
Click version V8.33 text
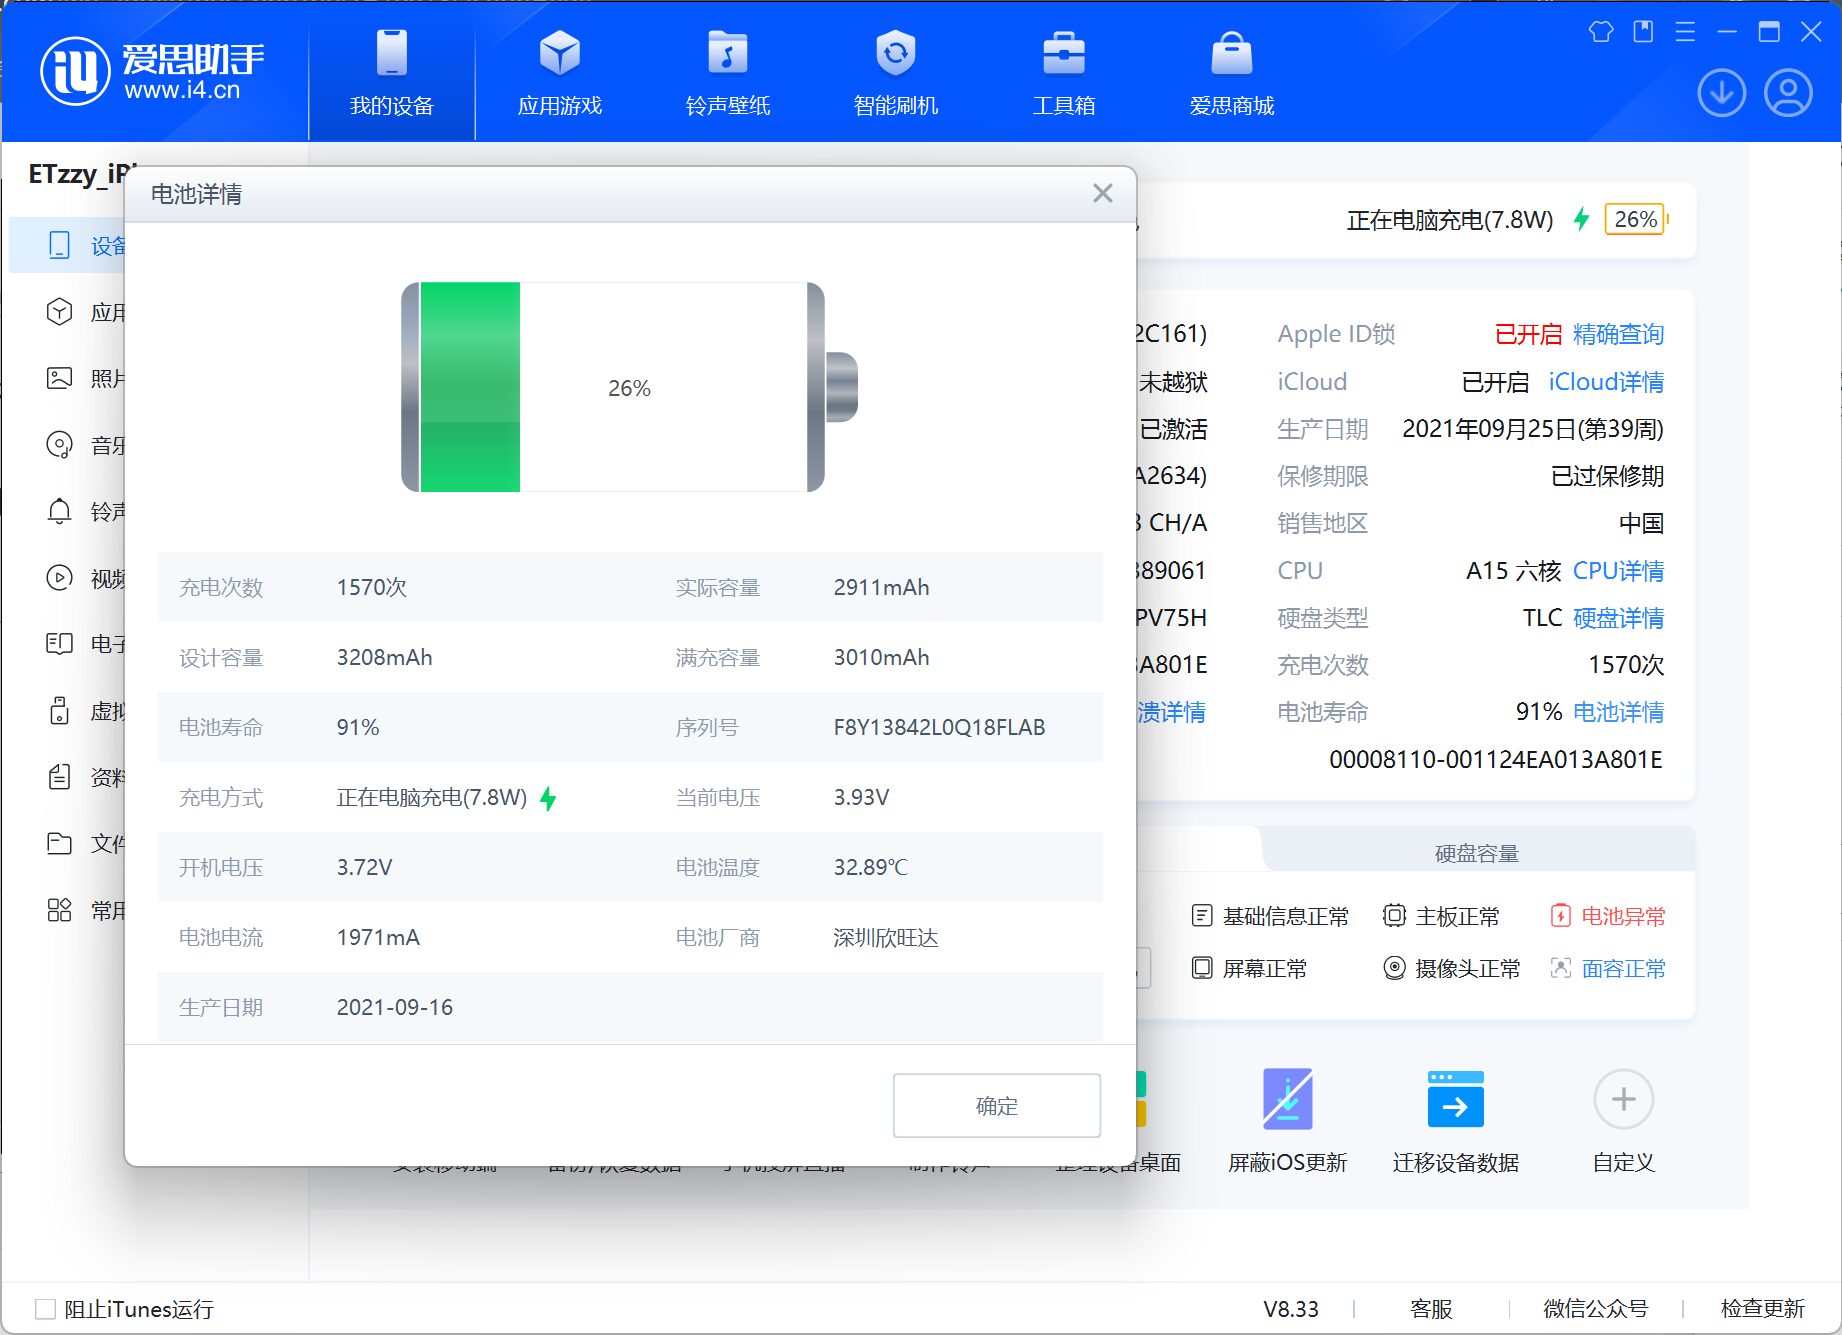click(1290, 1309)
